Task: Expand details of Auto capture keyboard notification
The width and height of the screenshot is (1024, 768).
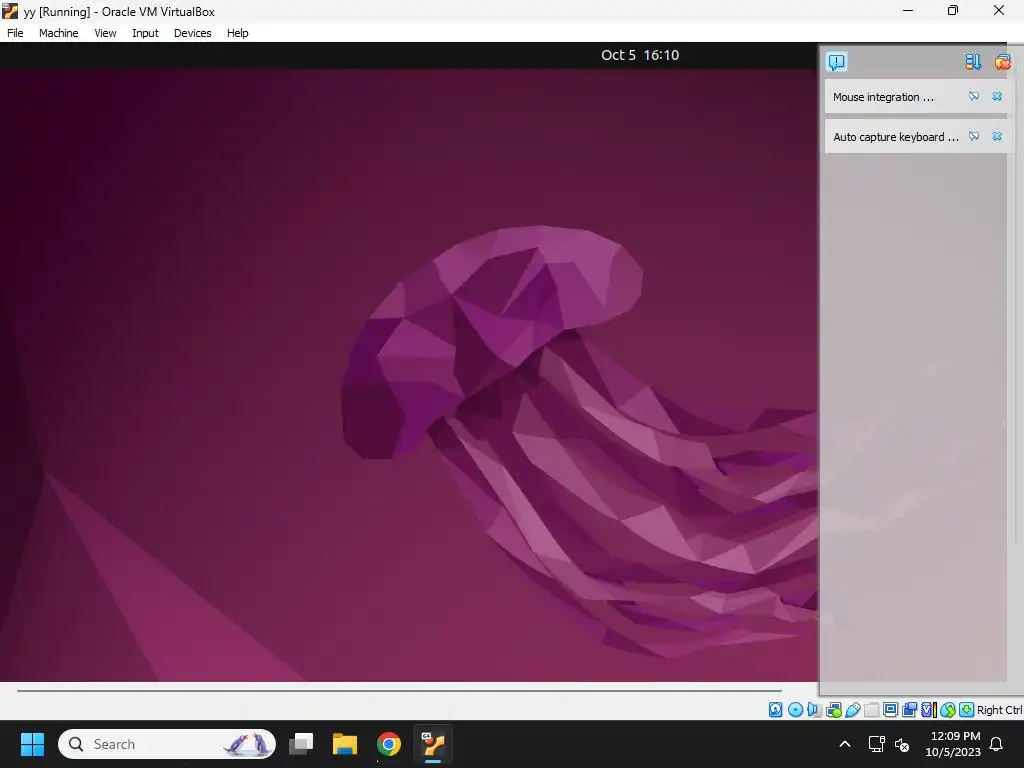Action: (974, 136)
